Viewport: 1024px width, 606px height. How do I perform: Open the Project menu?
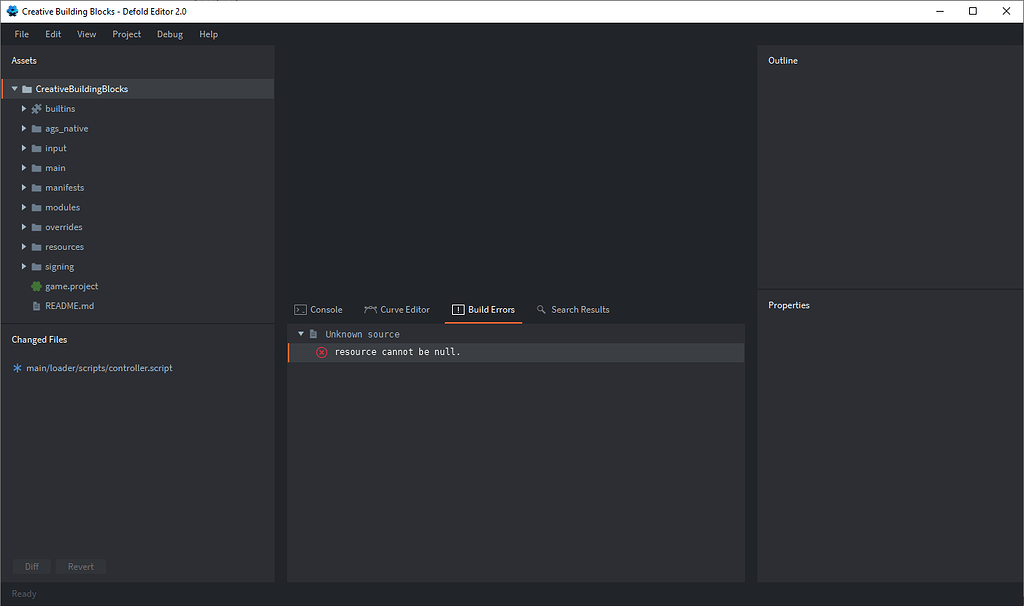126,33
